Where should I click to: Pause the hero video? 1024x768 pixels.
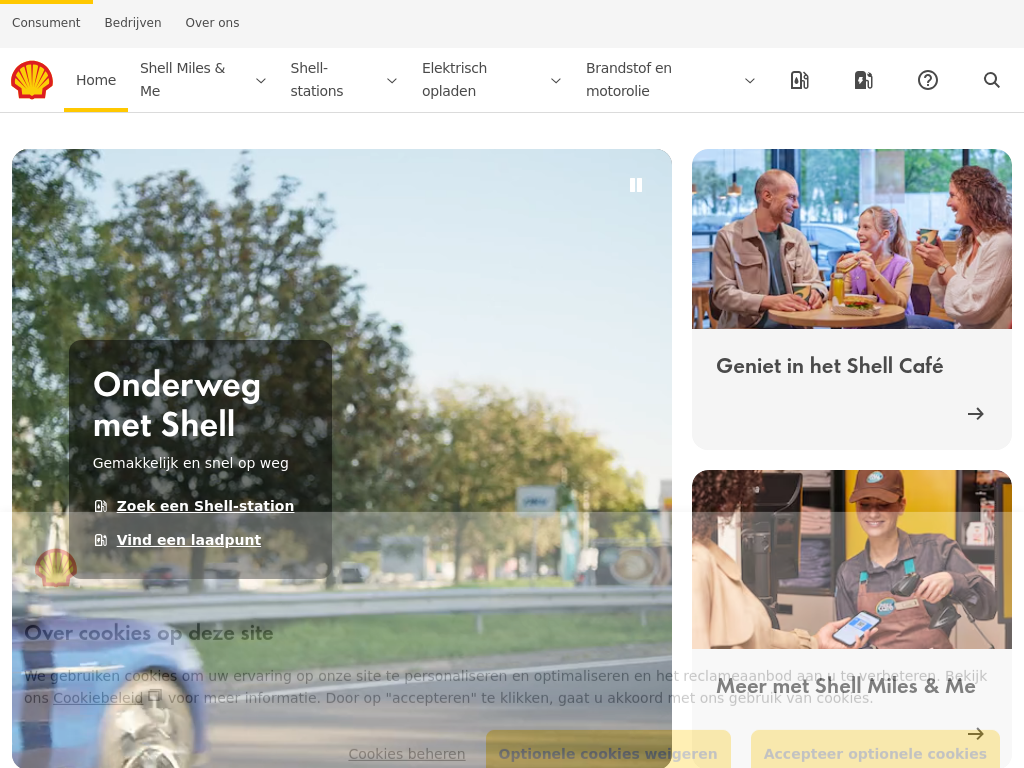coord(635,185)
